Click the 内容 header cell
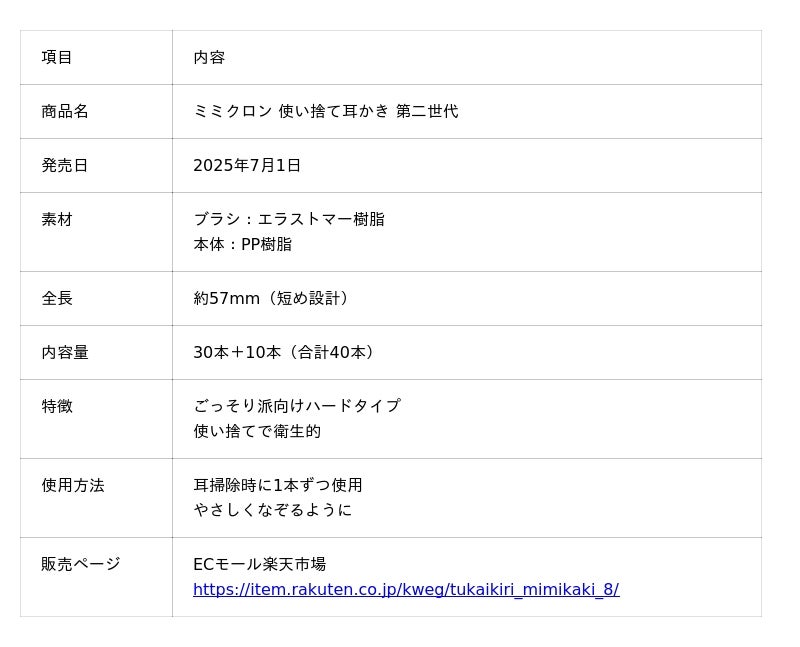Image resolution: width=800 pixels, height=647 pixels. [467, 57]
